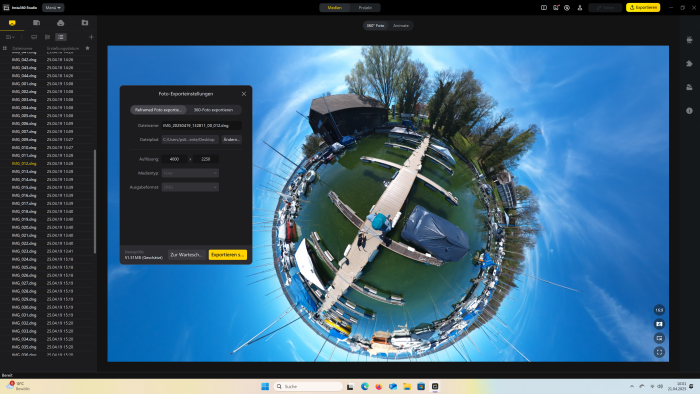
Task: Enter fullscreen preview mode
Action: point(659,352)
